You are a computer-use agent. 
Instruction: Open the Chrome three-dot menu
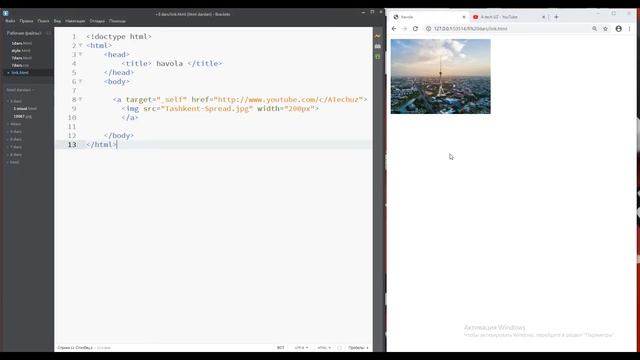coord(629,29)
